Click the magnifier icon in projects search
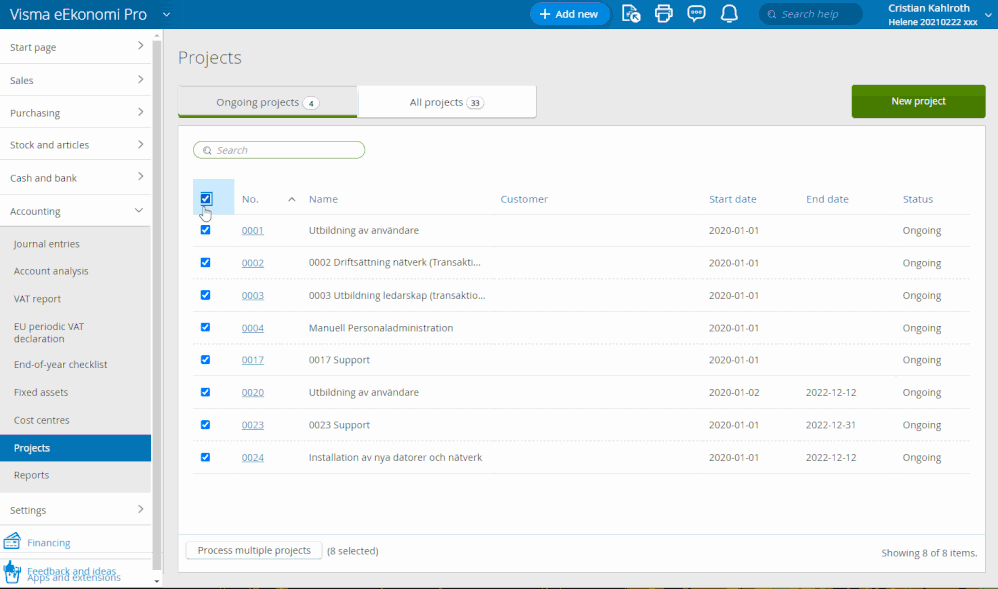 pos(207,150)
